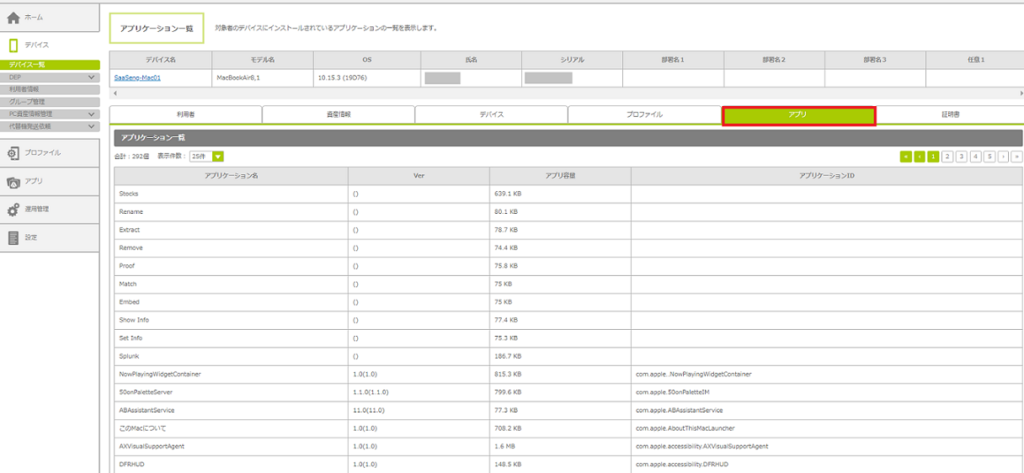Open the Profile (プロファイル) sidebar icon
This screenshot has width=1024, height=473.
coord(13,153)
